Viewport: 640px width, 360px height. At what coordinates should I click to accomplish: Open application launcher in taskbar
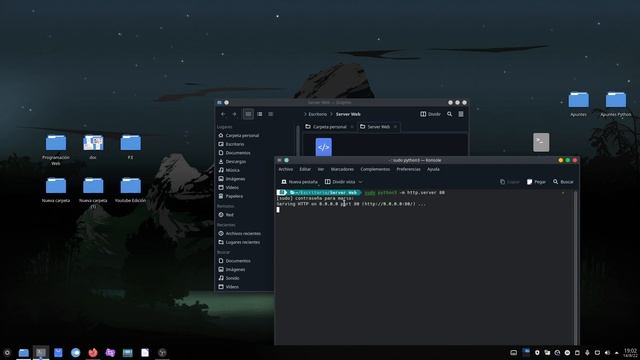point(7,353)
